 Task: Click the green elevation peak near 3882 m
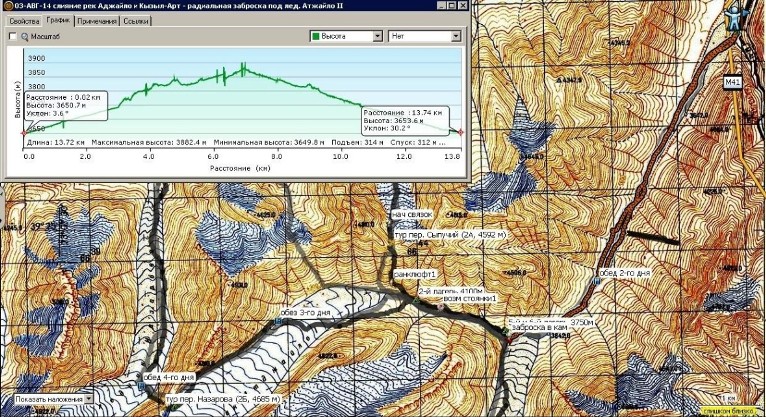point(243,67)
